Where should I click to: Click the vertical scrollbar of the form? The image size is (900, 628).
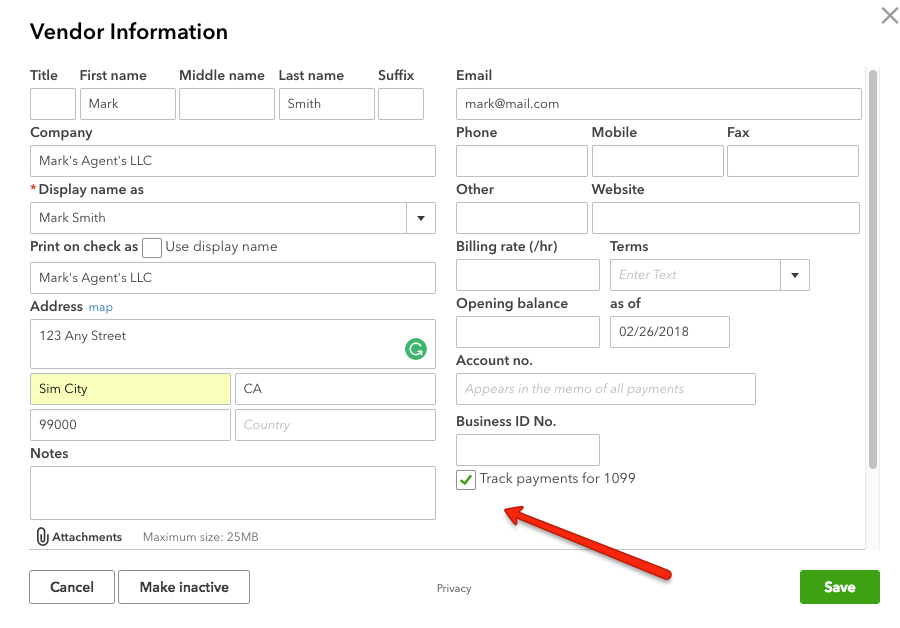[873, 270]
